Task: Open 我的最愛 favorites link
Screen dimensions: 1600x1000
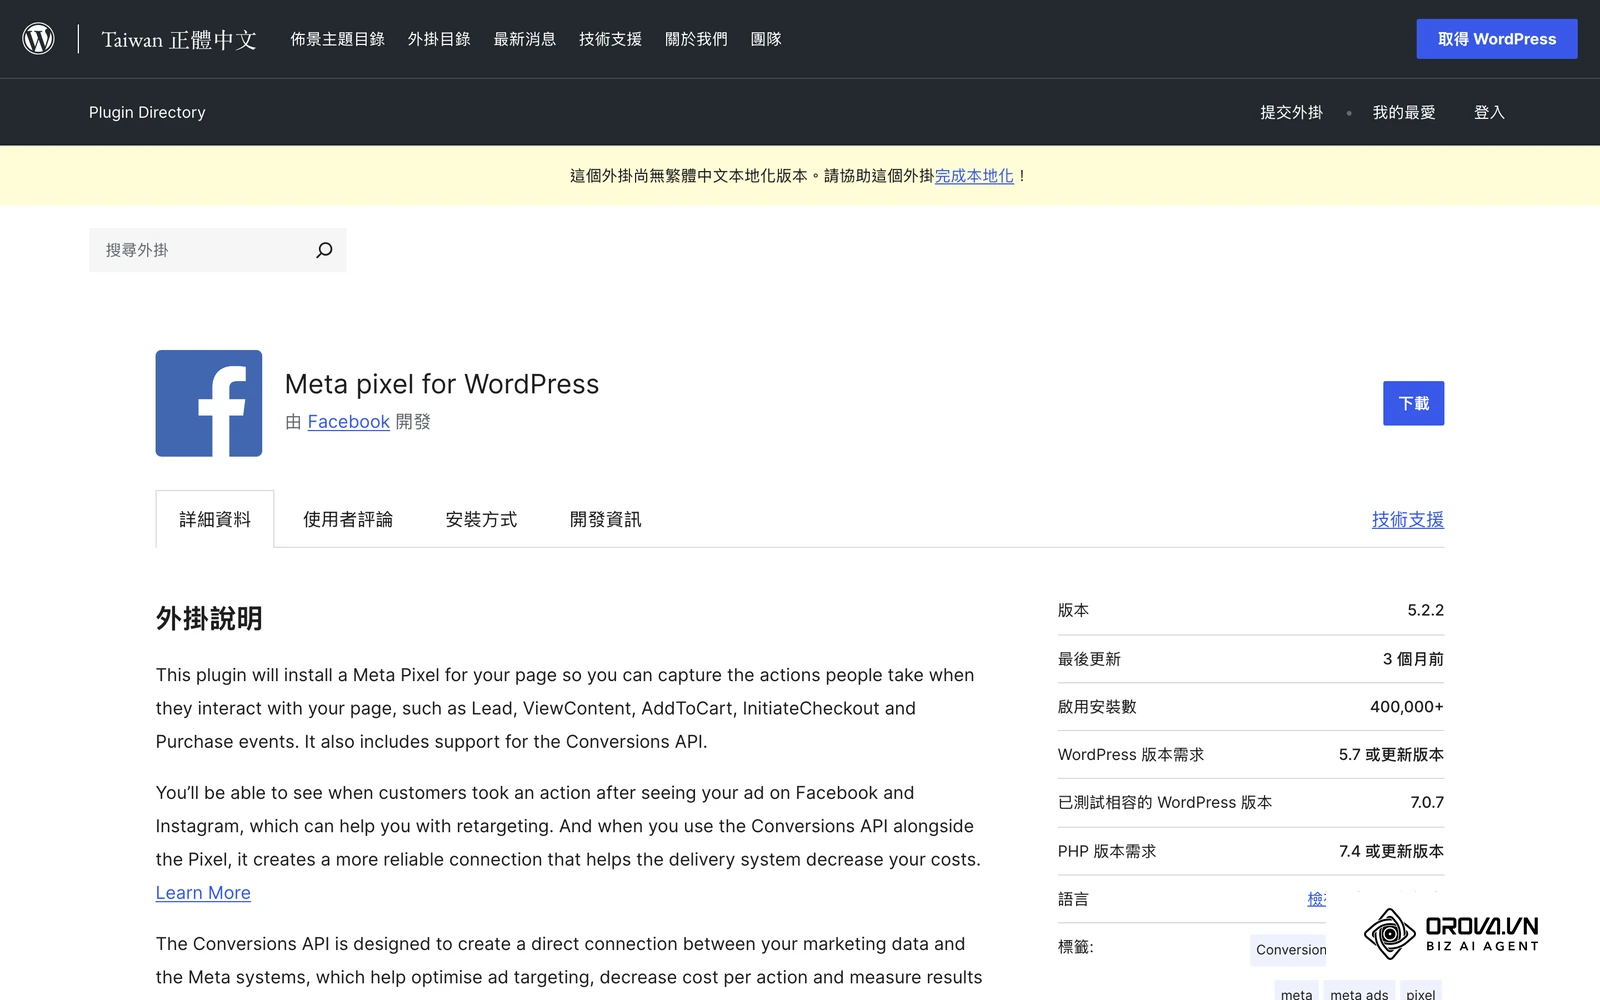Action: [1404, 112]
